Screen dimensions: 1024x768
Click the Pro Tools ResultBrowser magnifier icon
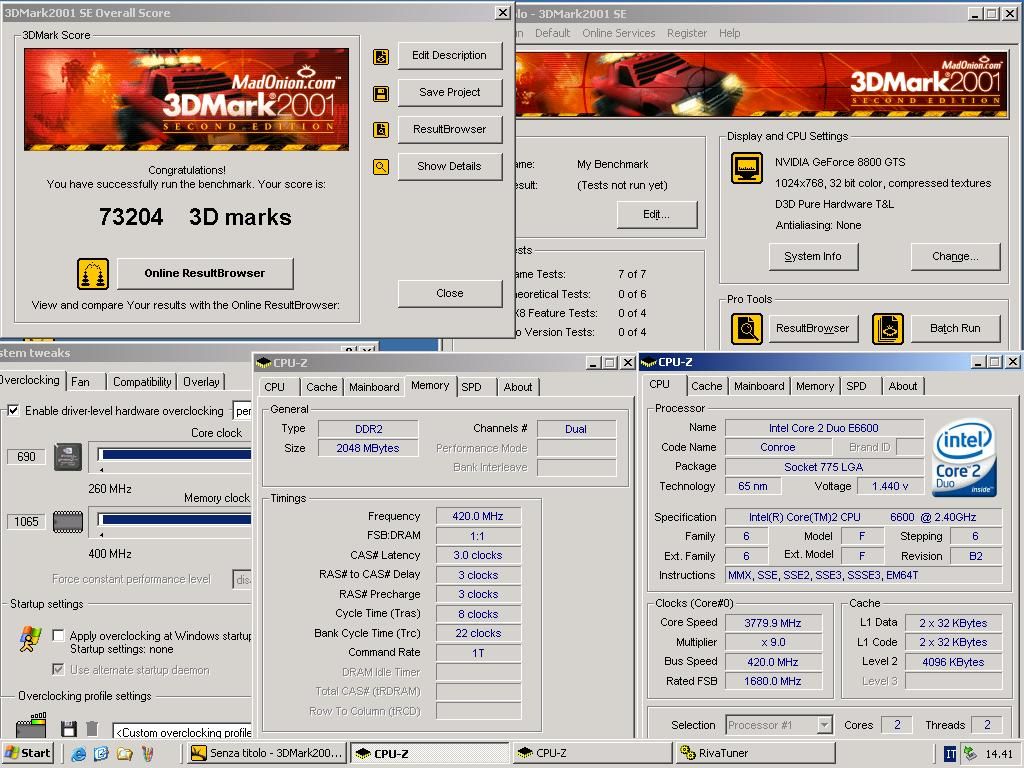pos(746,328)
